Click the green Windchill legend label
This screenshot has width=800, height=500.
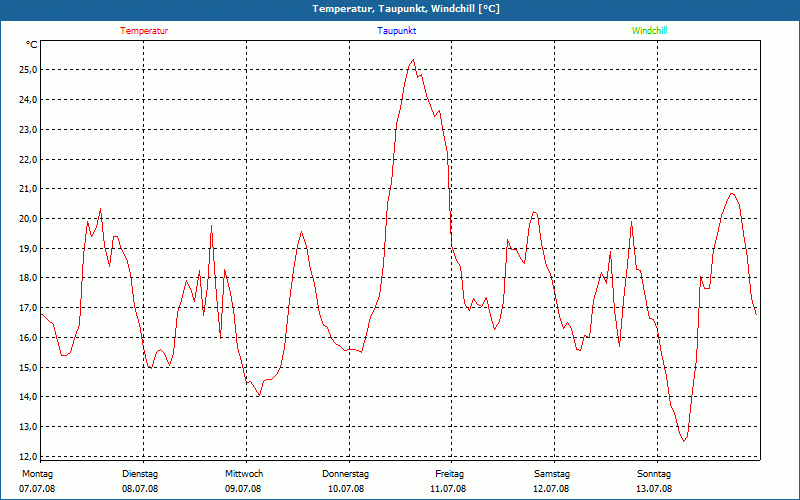click(x=649, y=31)
